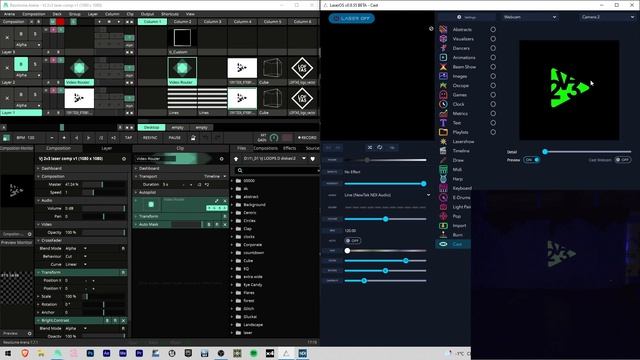Open the Clock app icon in LaserOS
Screen dimensions: 640x360
[x=443, y=104]
